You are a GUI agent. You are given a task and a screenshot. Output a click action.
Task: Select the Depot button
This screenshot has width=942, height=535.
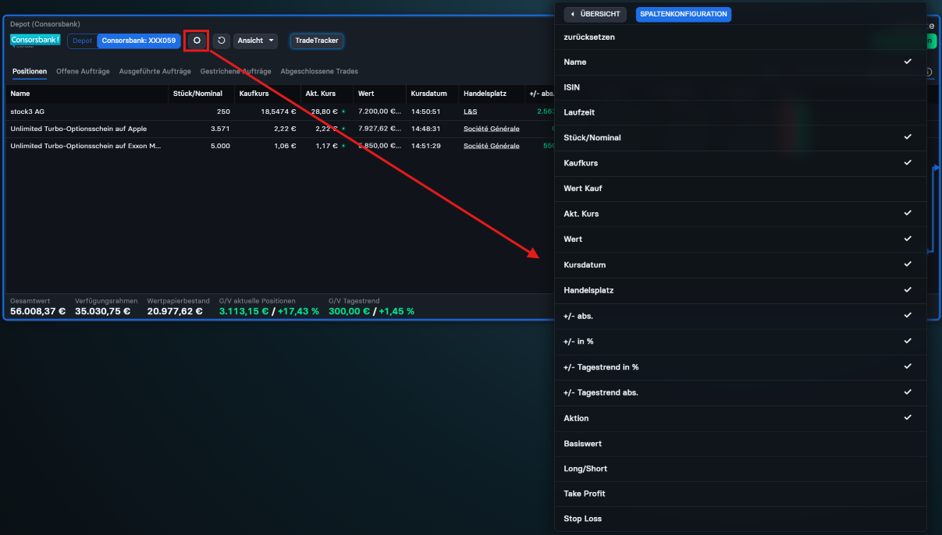(82, 40)
